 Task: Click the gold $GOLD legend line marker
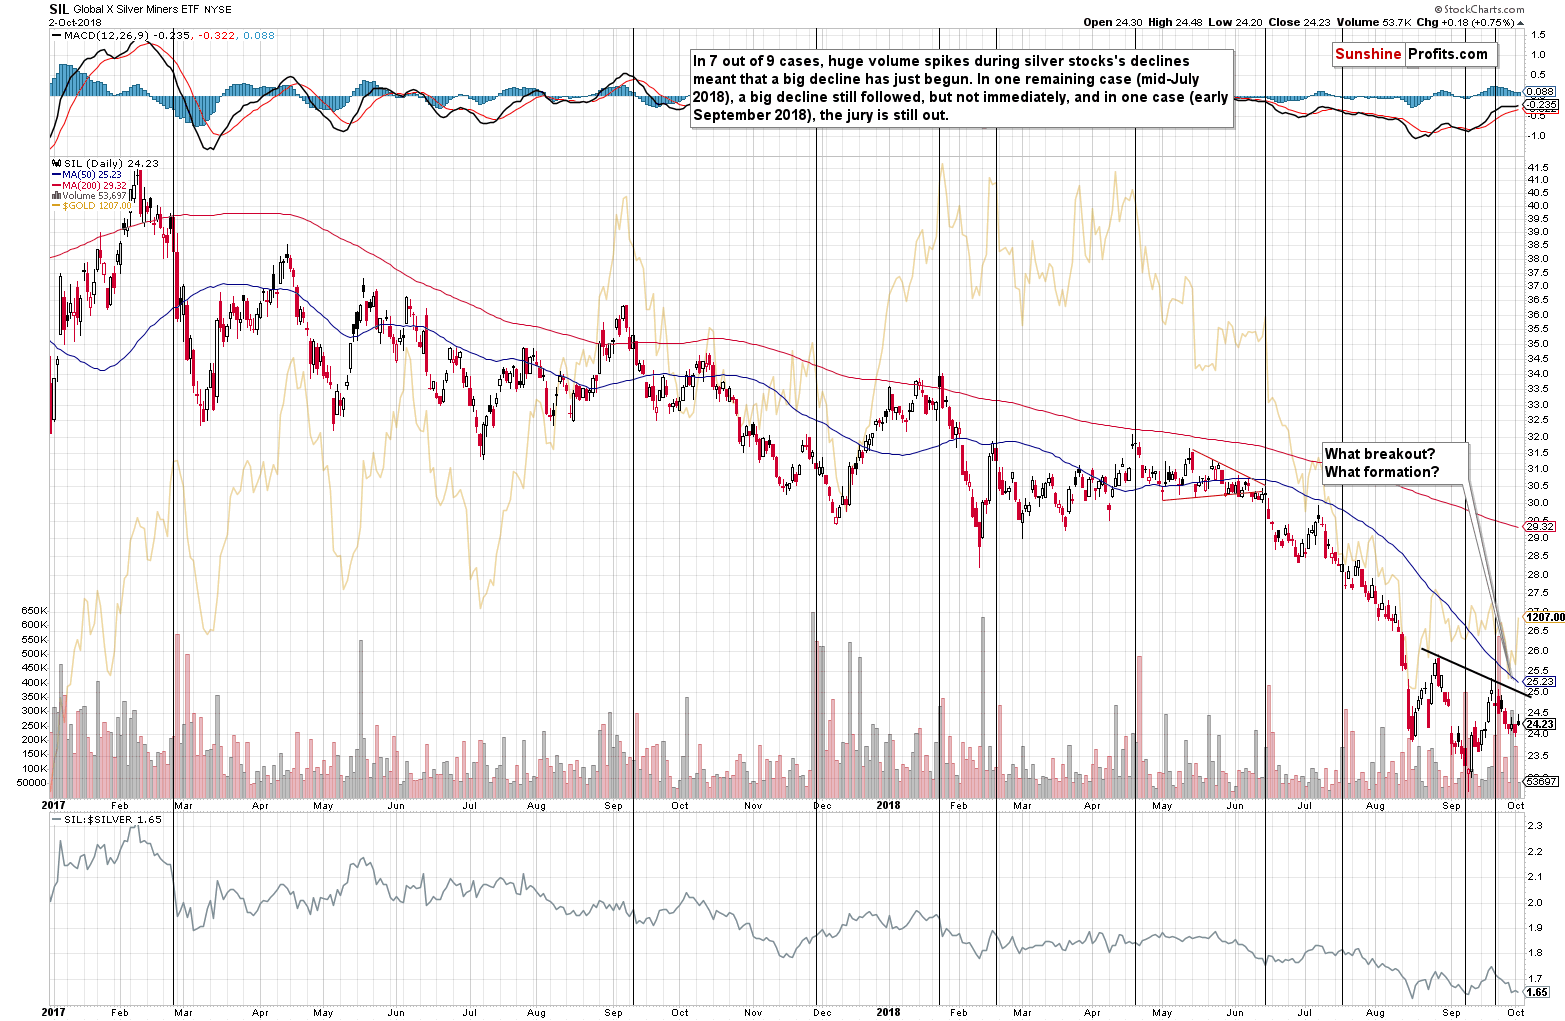(x=55, y=206)
